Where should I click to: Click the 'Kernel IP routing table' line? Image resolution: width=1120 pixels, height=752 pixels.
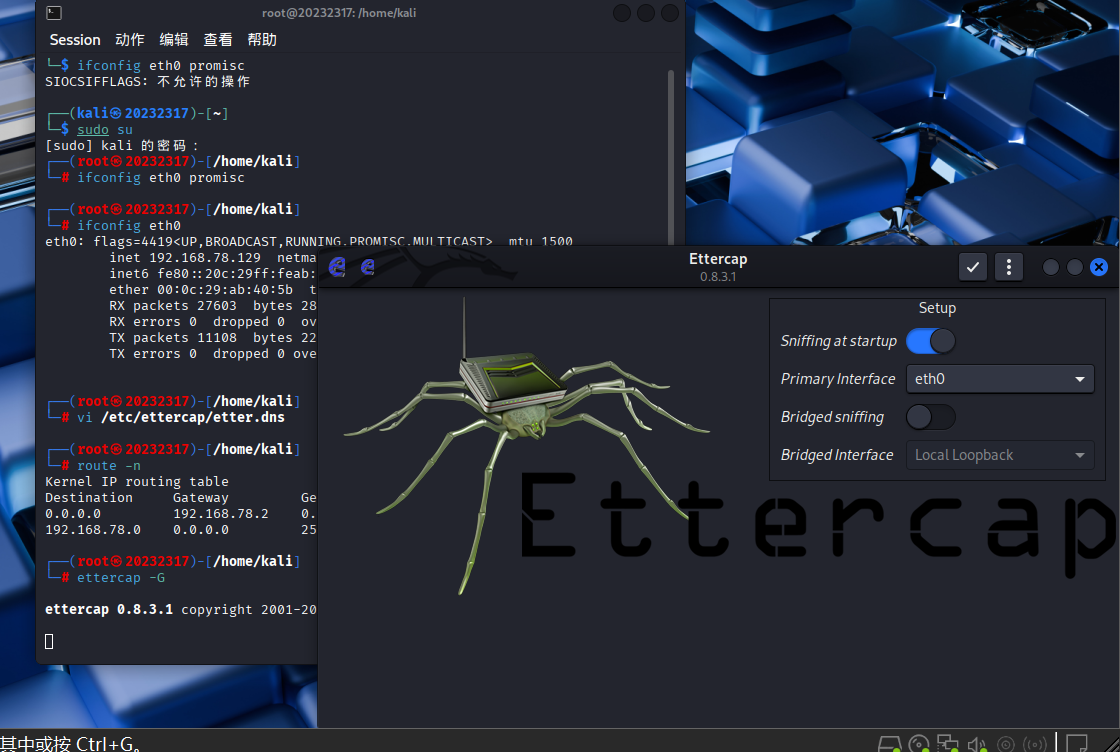coord(137,481)
